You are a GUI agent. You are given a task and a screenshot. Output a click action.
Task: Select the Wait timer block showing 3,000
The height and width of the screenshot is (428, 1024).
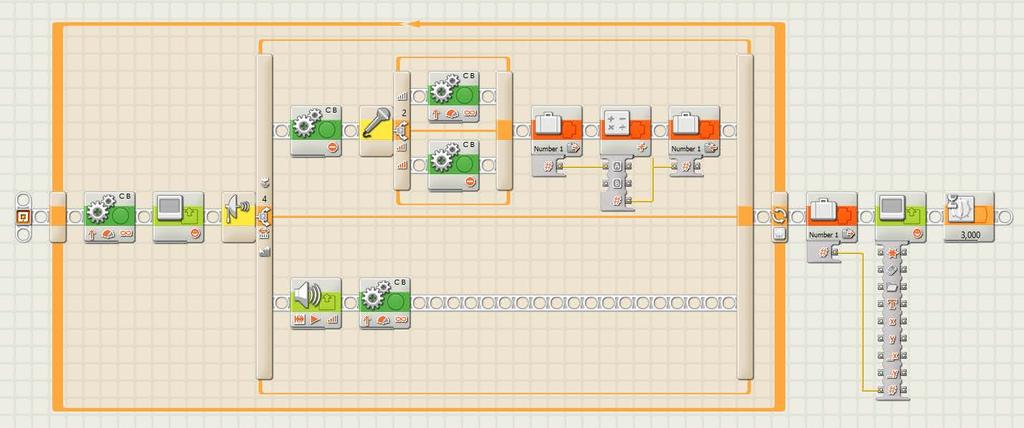click(969, 216)
